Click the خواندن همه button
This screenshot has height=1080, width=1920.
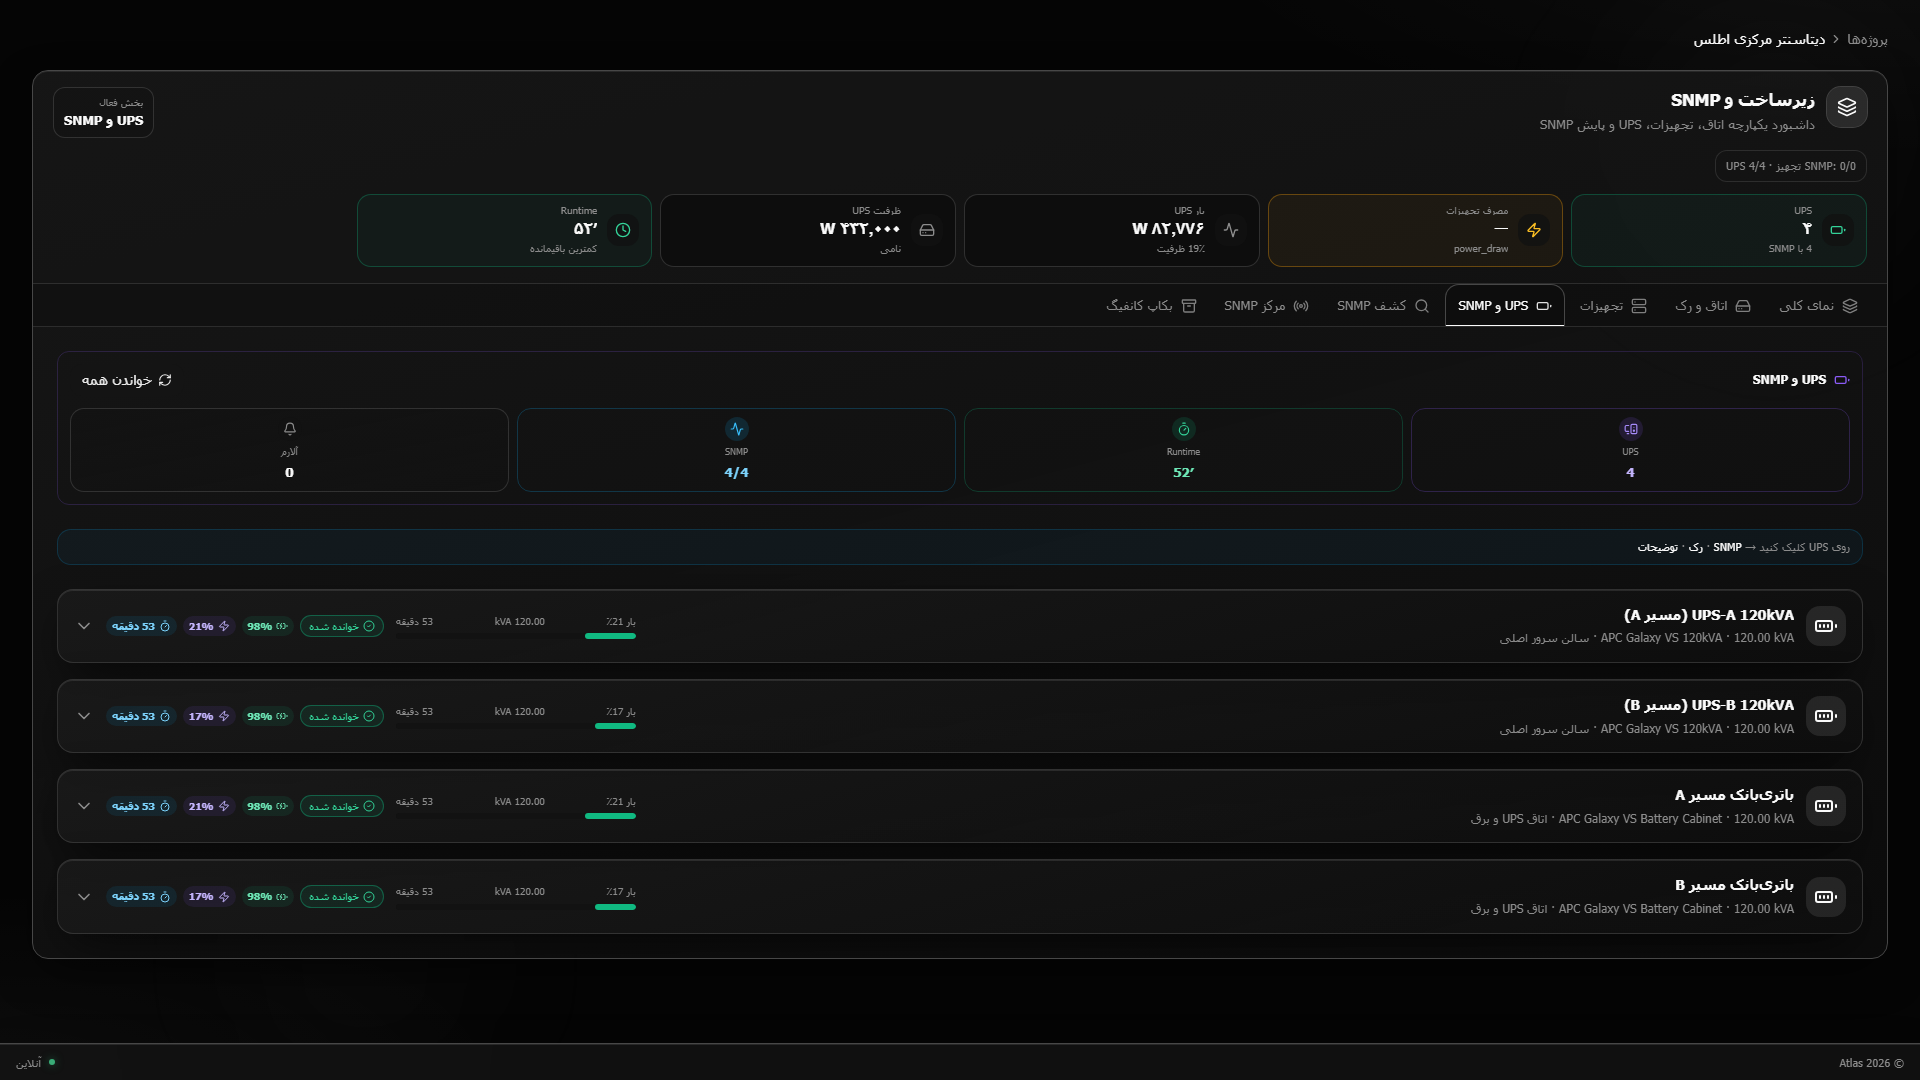[x=127, y=380]
